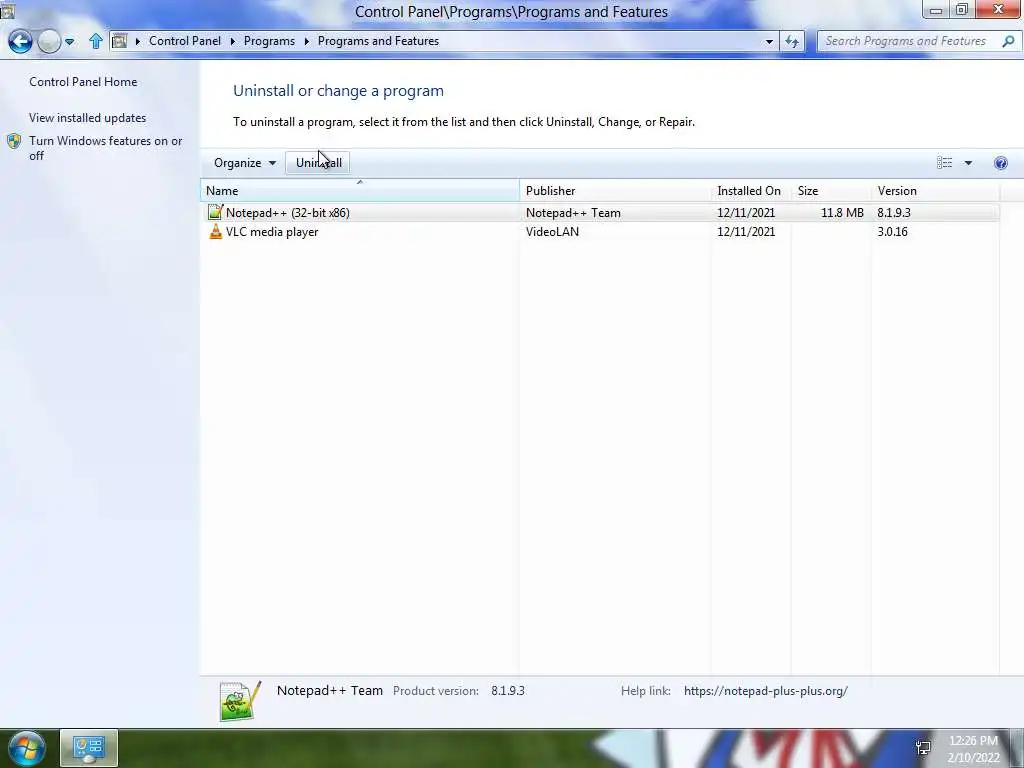Click the VLC cone icon

(x=215, y=231)
